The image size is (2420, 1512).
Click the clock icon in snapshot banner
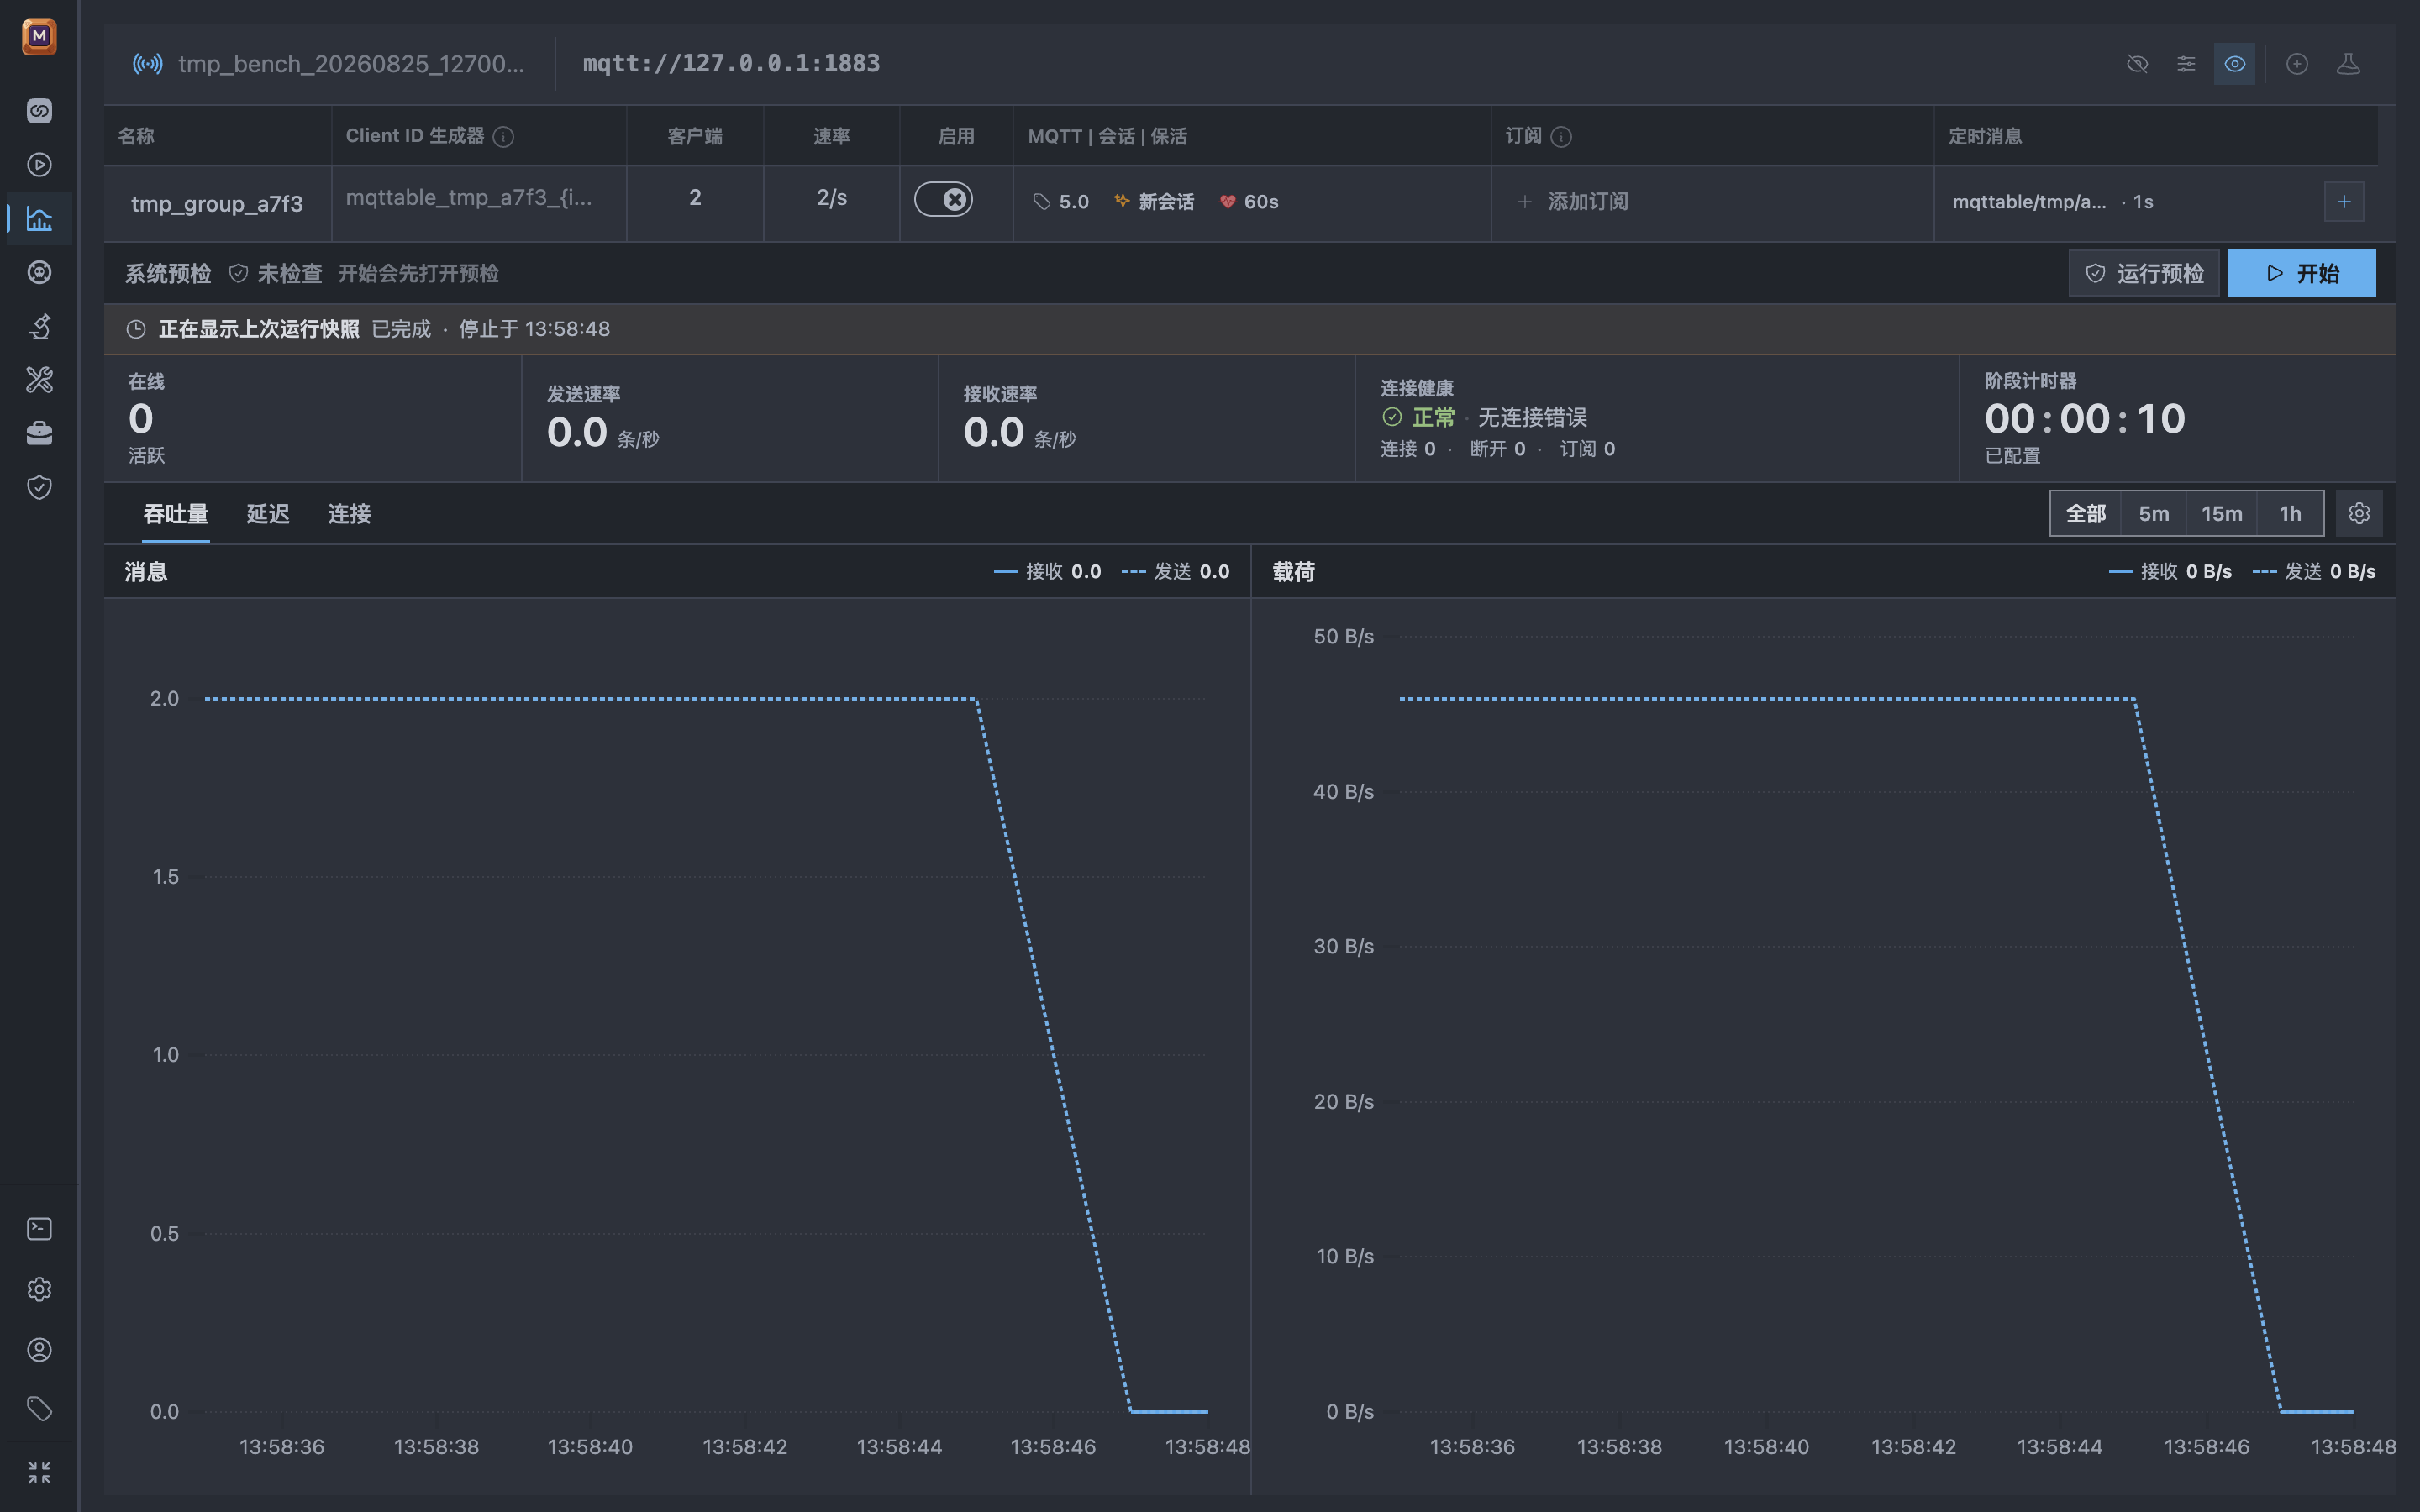(136, 329)
